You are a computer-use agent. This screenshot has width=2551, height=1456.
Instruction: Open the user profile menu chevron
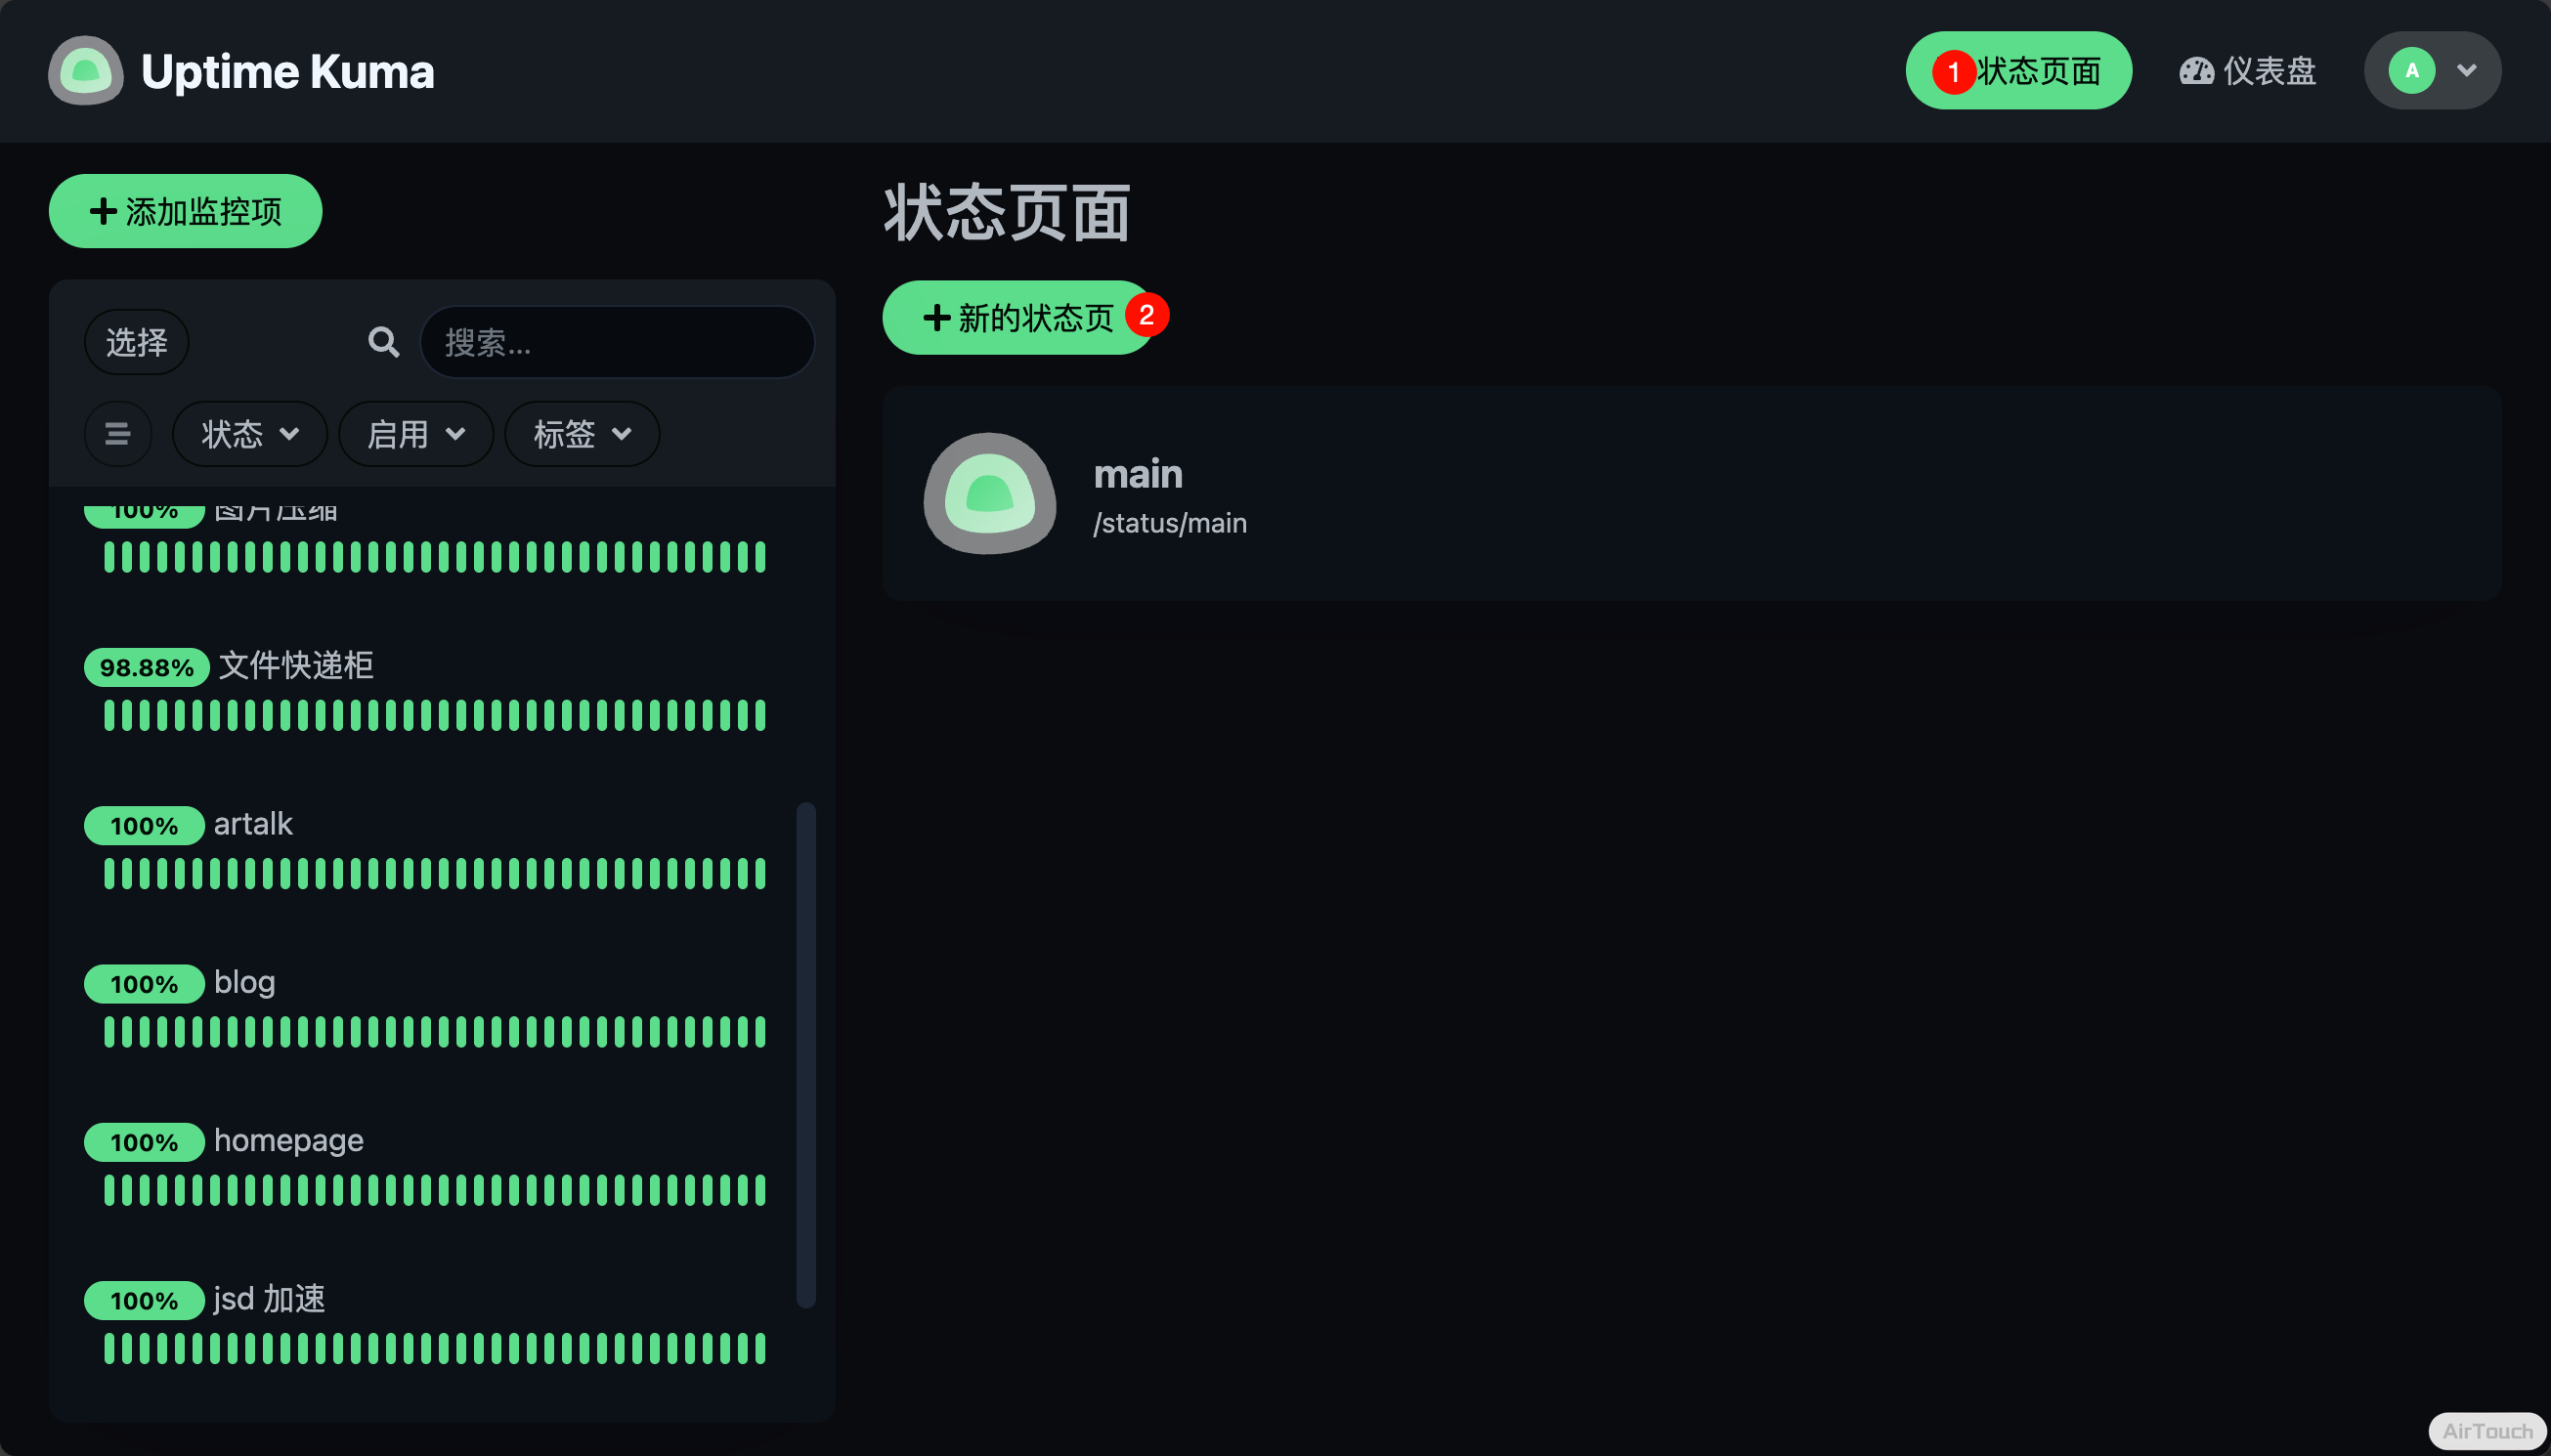coord(2466,71)
